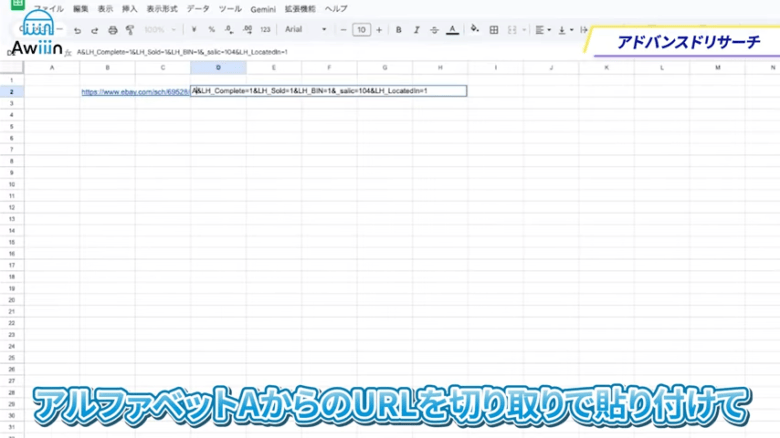
Task: Select column B header
Action: click(x=107, y=67)
